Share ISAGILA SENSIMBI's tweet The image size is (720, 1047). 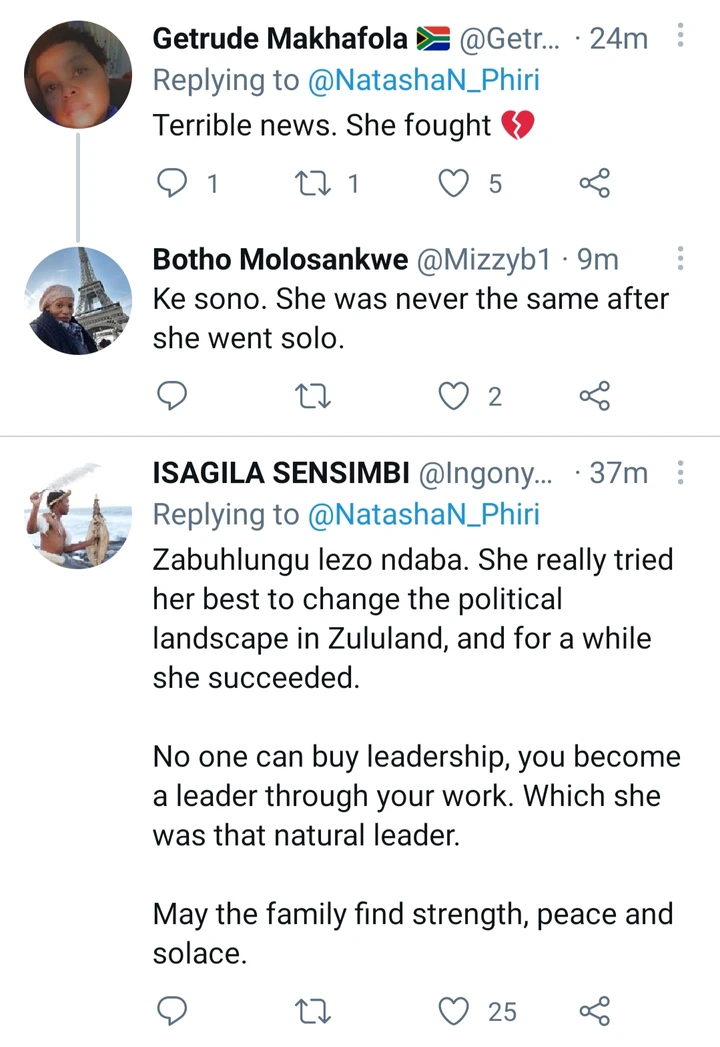[x=594, y=1011]
